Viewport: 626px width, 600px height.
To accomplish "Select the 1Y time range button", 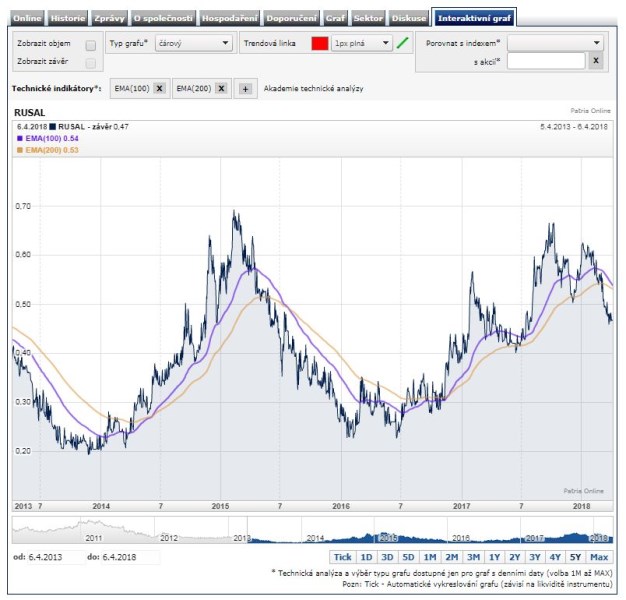I will point(494,557).
